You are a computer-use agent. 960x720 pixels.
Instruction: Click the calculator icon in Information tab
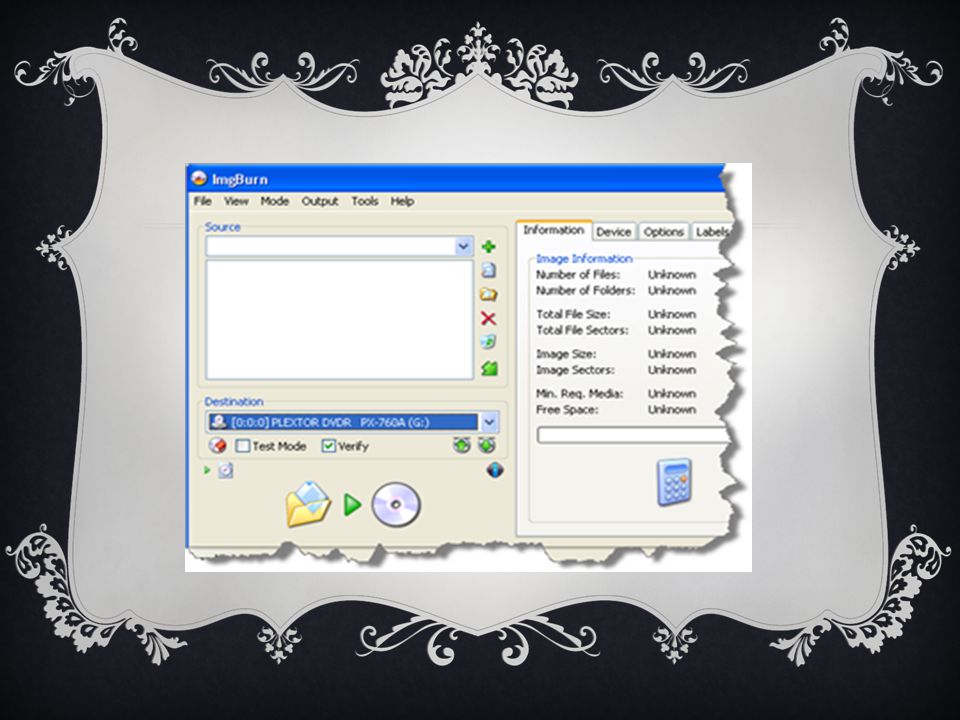point(674,482)
